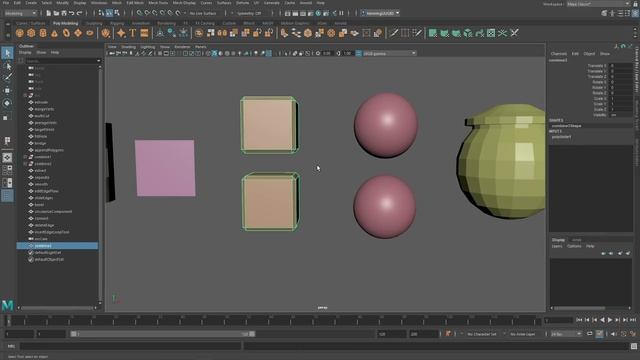Toggle select by object type mode

click(x=109, y=13)
